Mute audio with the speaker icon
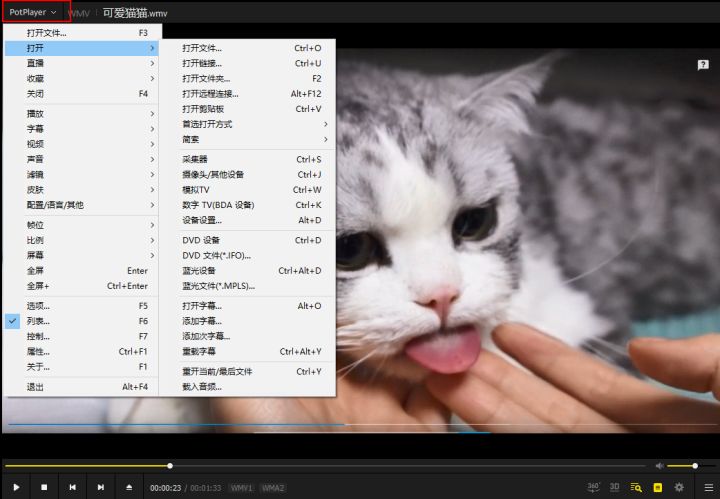 (659, 466)
